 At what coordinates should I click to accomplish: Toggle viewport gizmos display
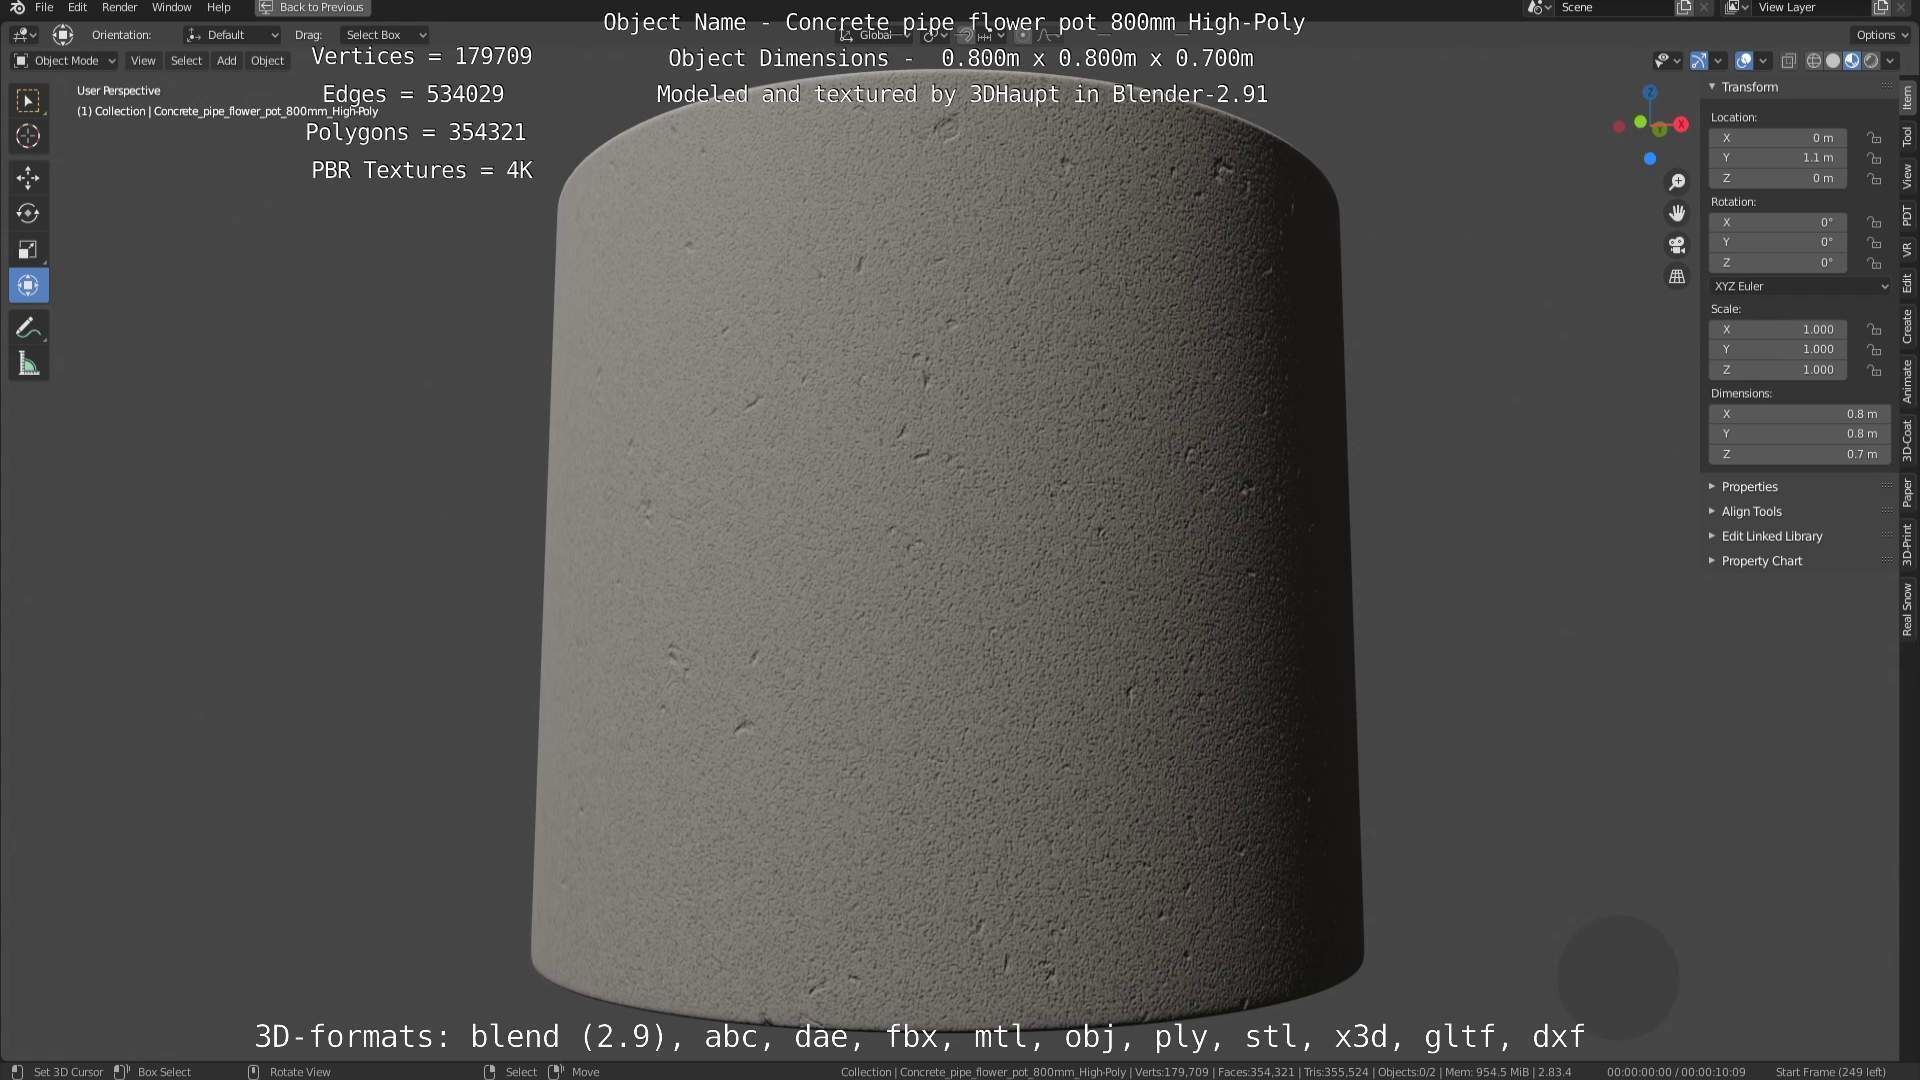(x=1699, y=61)
